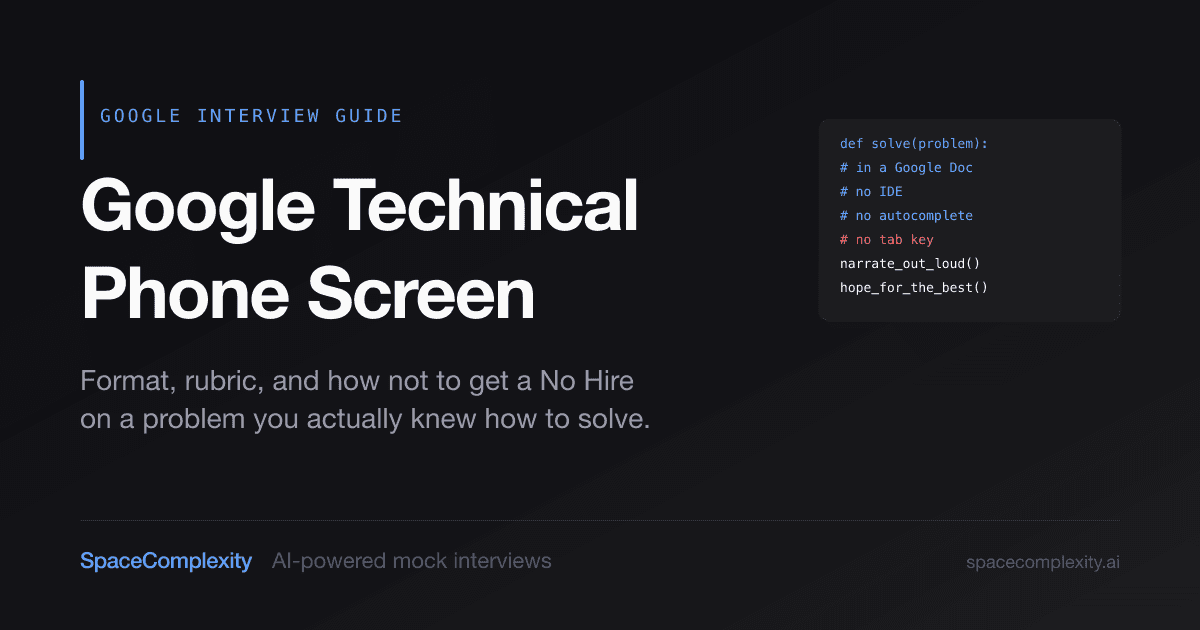Select the subtitle starting 'Format, rubric'
1200x630 pixels.
pyautogui.click(x=365, y=401)
